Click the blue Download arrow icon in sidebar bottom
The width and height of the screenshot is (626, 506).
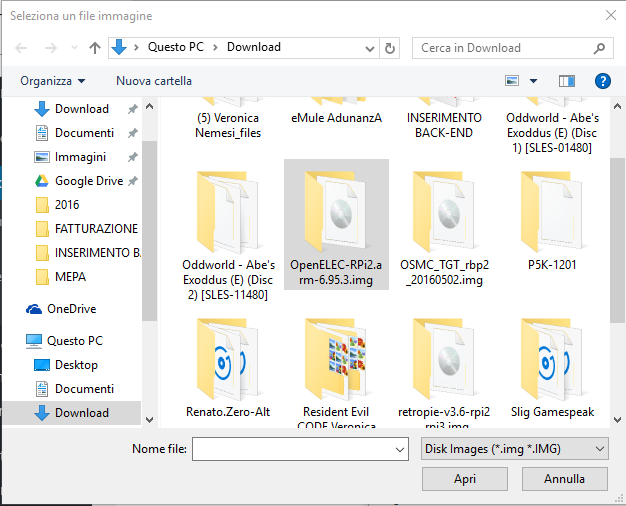point(42,413)
